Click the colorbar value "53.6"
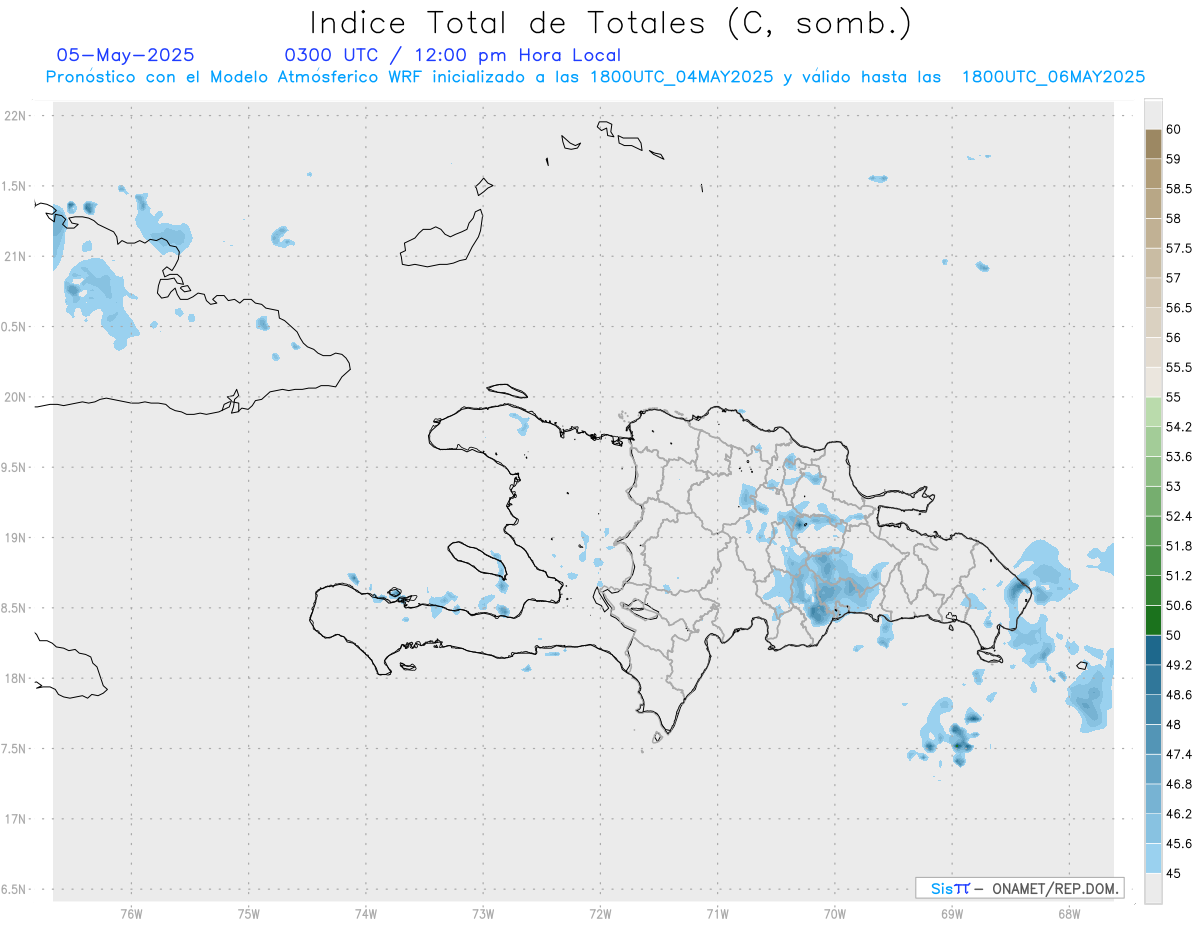1200x927 pixels. [x=1179, y=457]
